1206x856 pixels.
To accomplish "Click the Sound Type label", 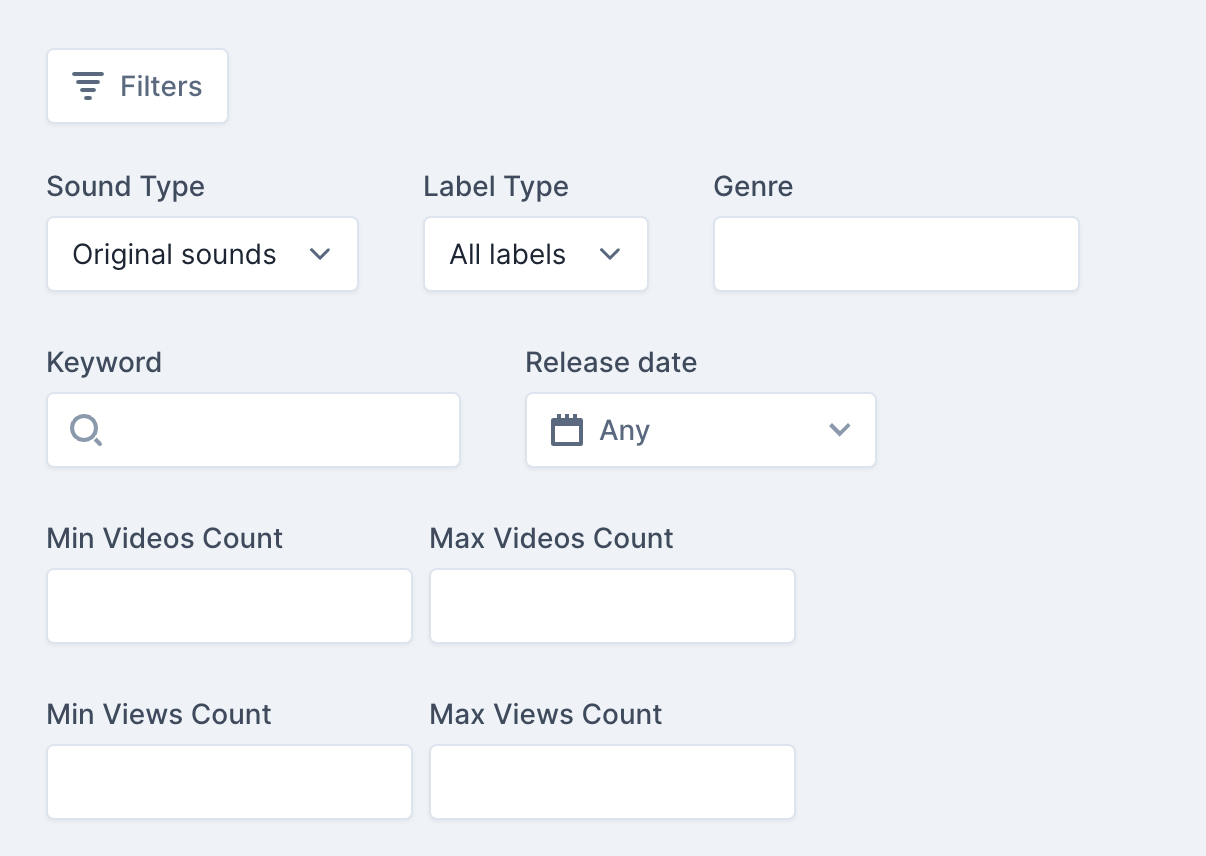I will pos(125,186).
